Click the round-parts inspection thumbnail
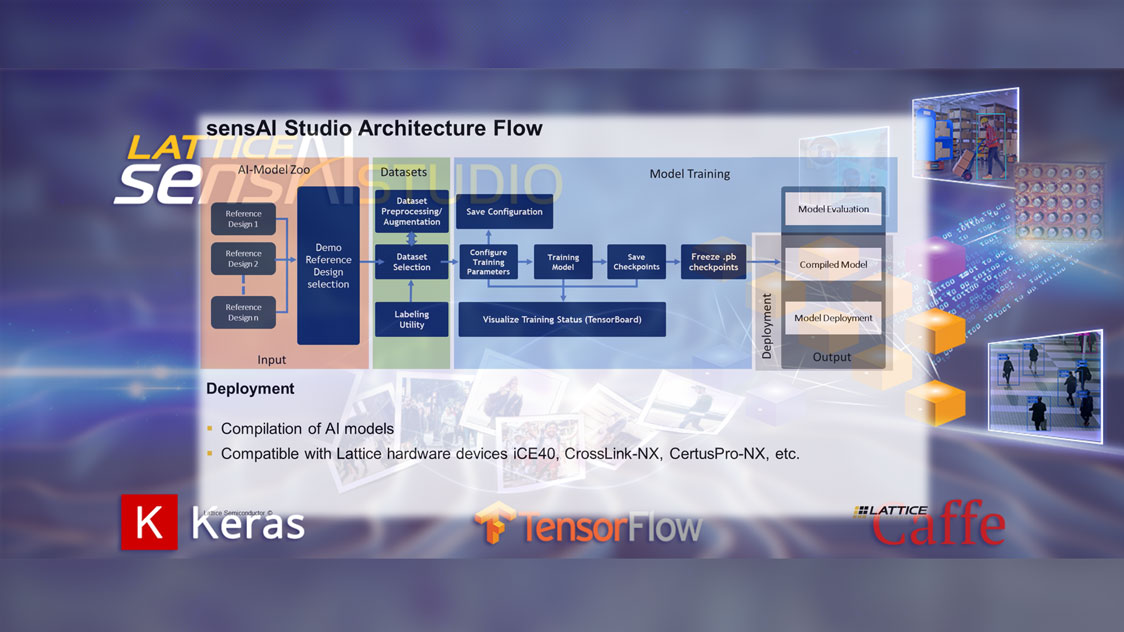The height and width of the screenshot is (632, 1124). tap(1059, 202)
